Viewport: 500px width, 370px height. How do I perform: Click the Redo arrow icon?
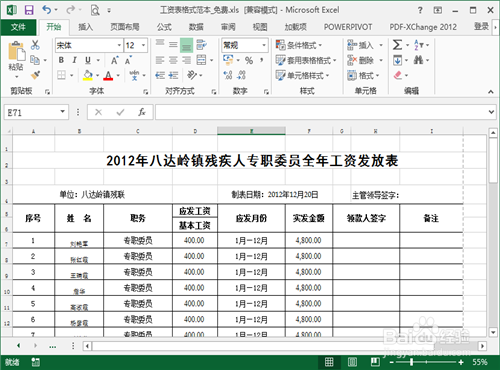coord(70,10)
